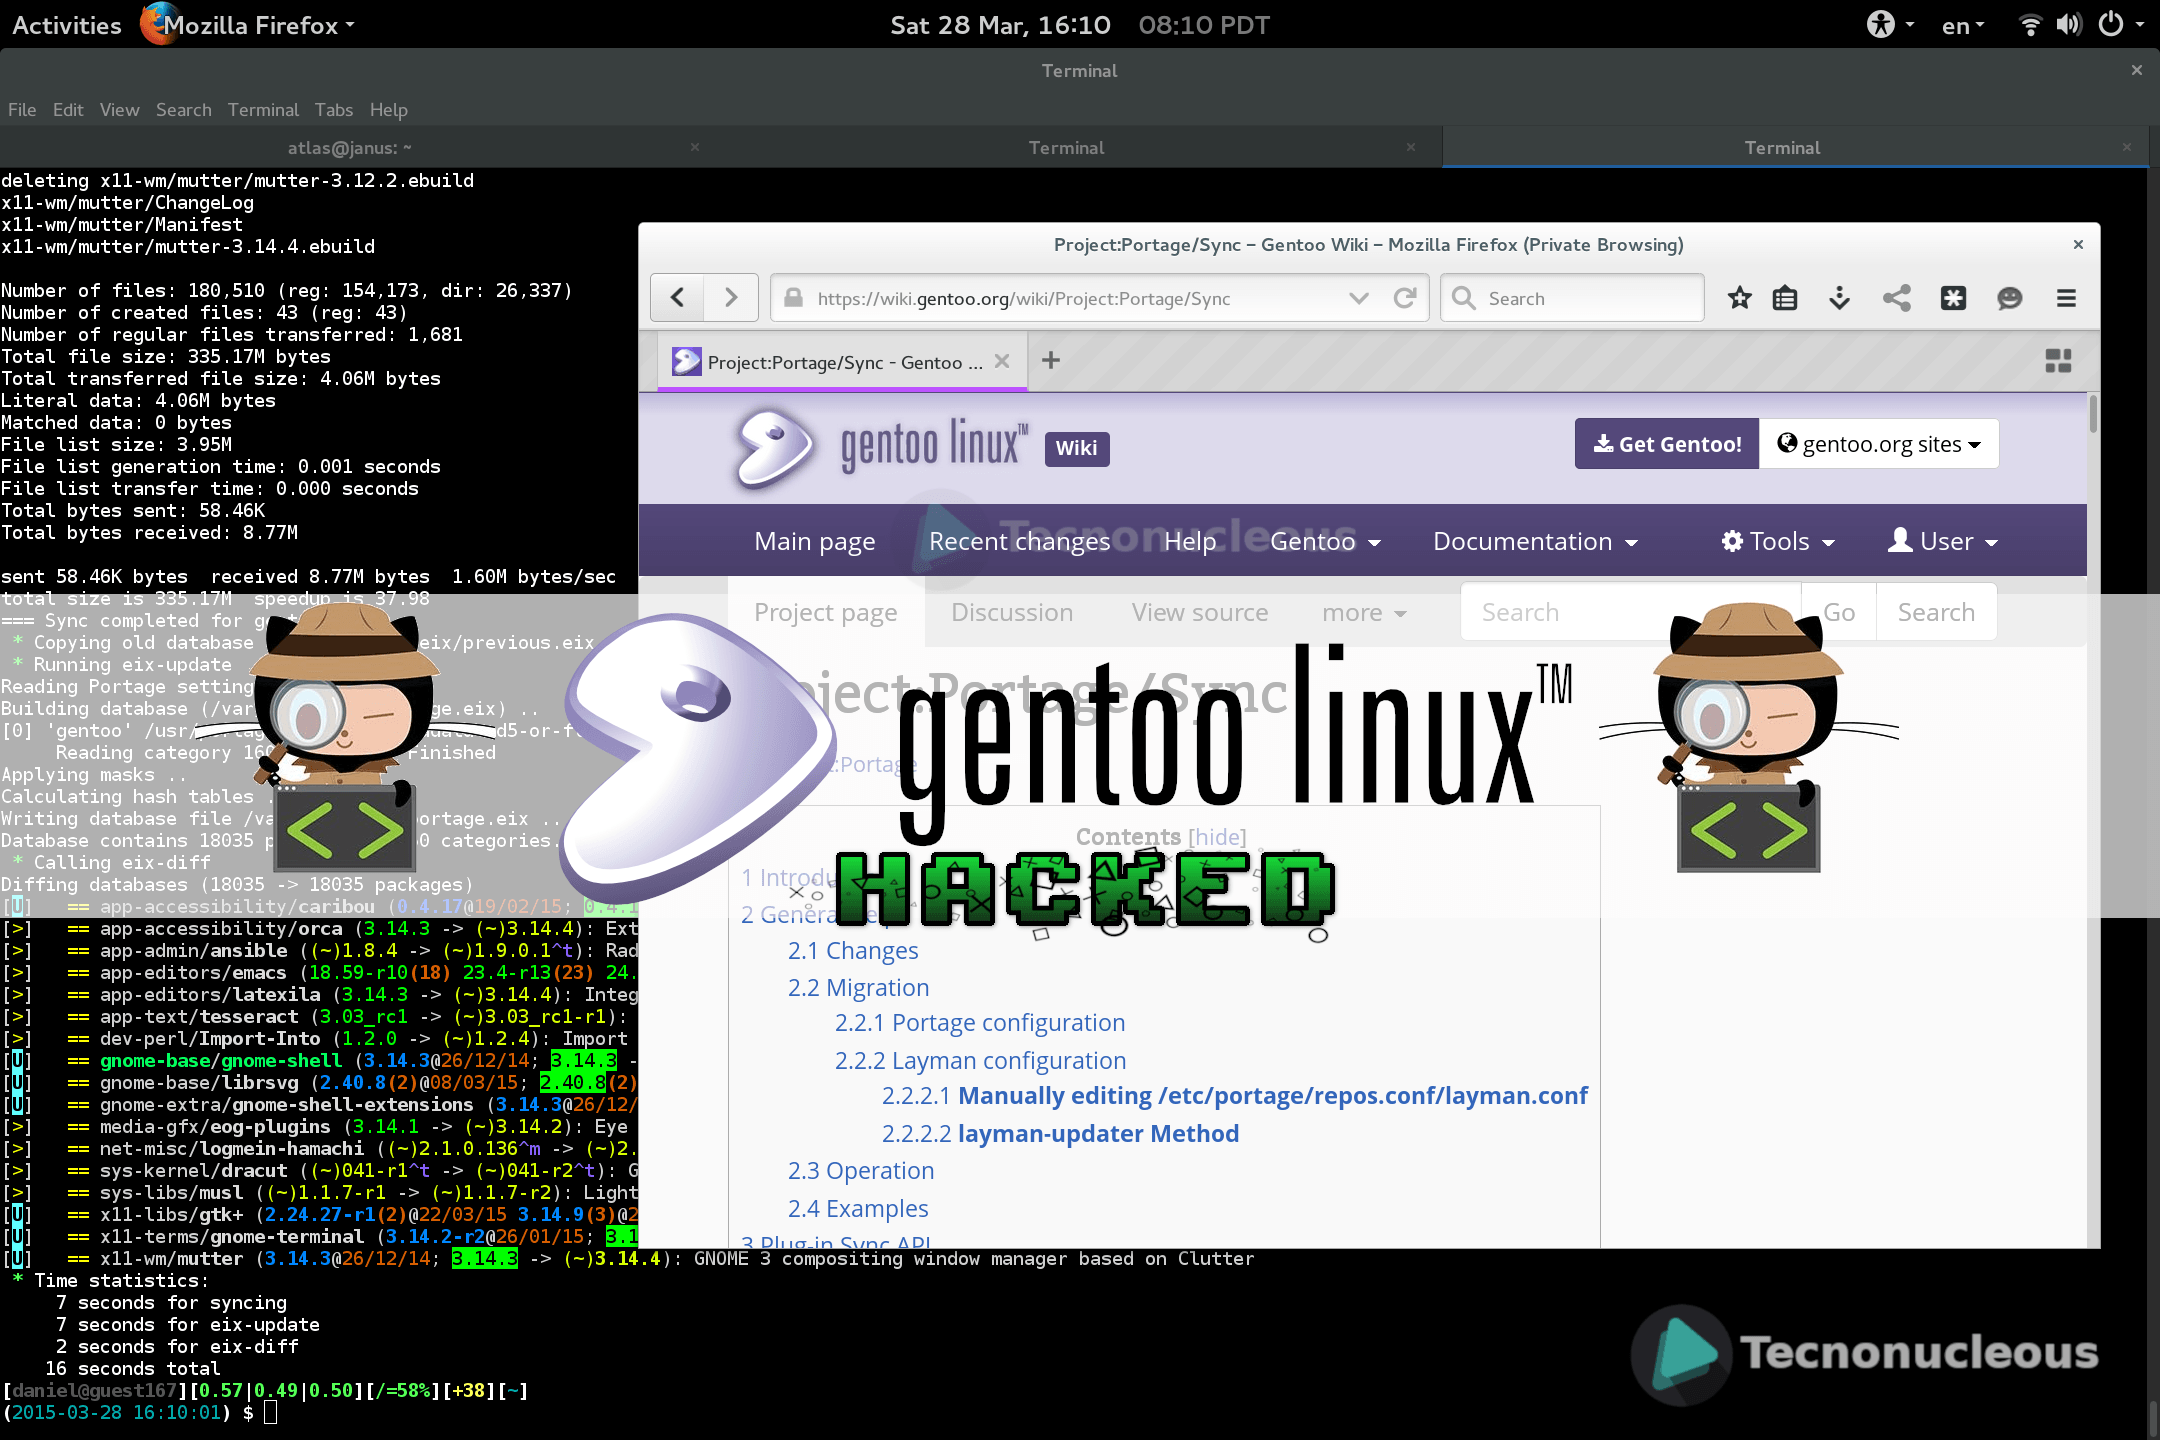Viewport: 2160px width, 1440px height.
Task: Open the Search menu in Terminal
Action: (183, 110)
